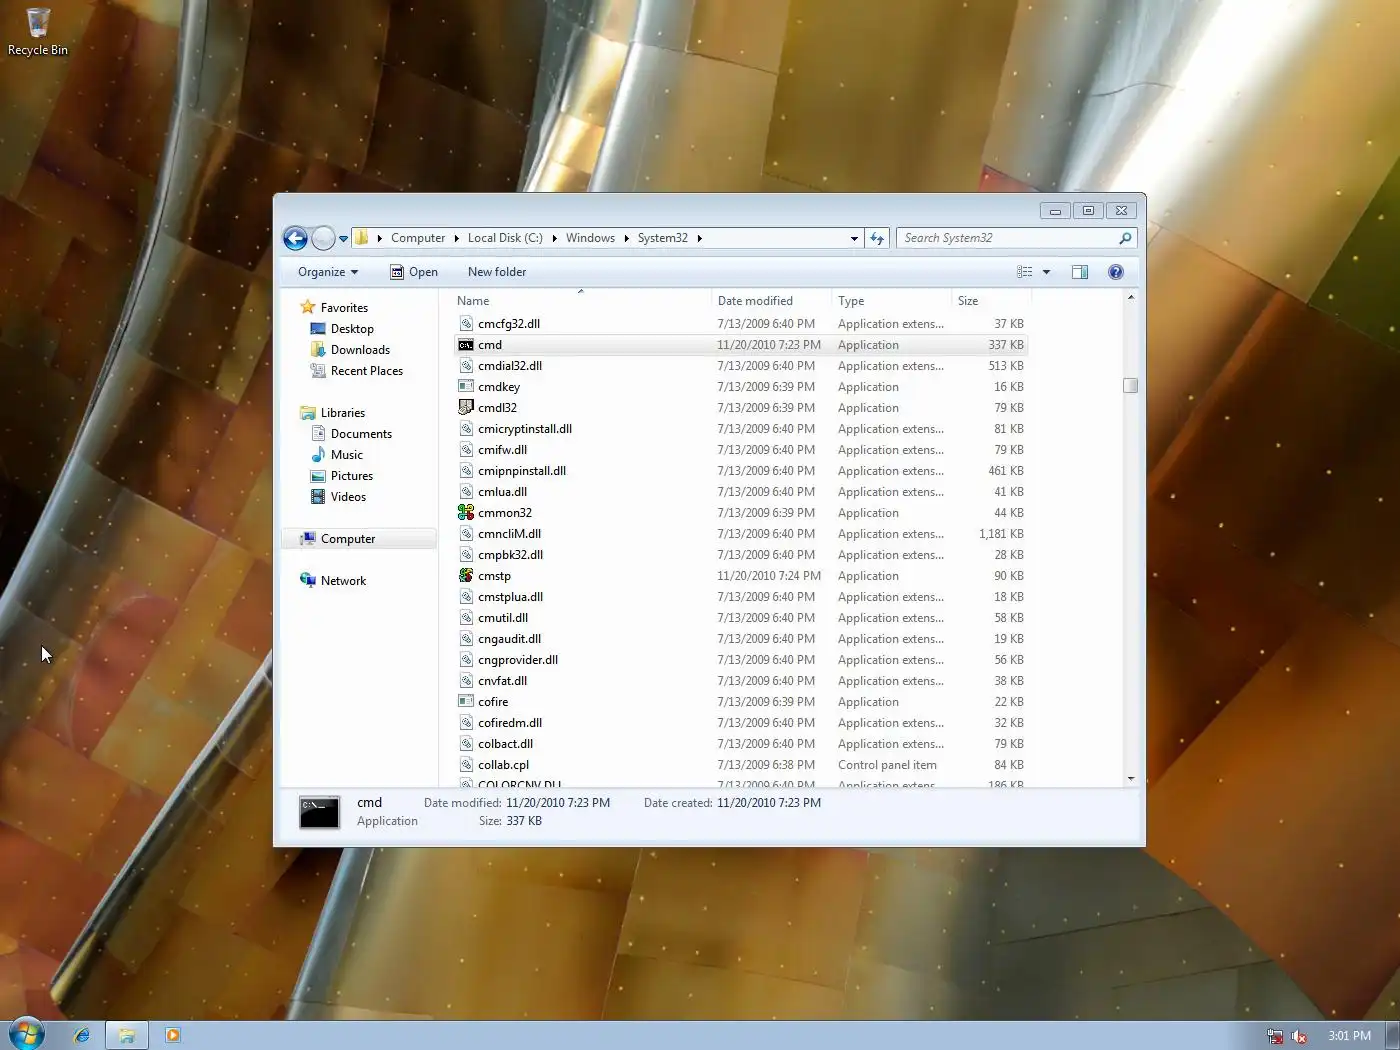
Task: Open Windows Media Player from taskbar
Action: [x=172, y=1036]
